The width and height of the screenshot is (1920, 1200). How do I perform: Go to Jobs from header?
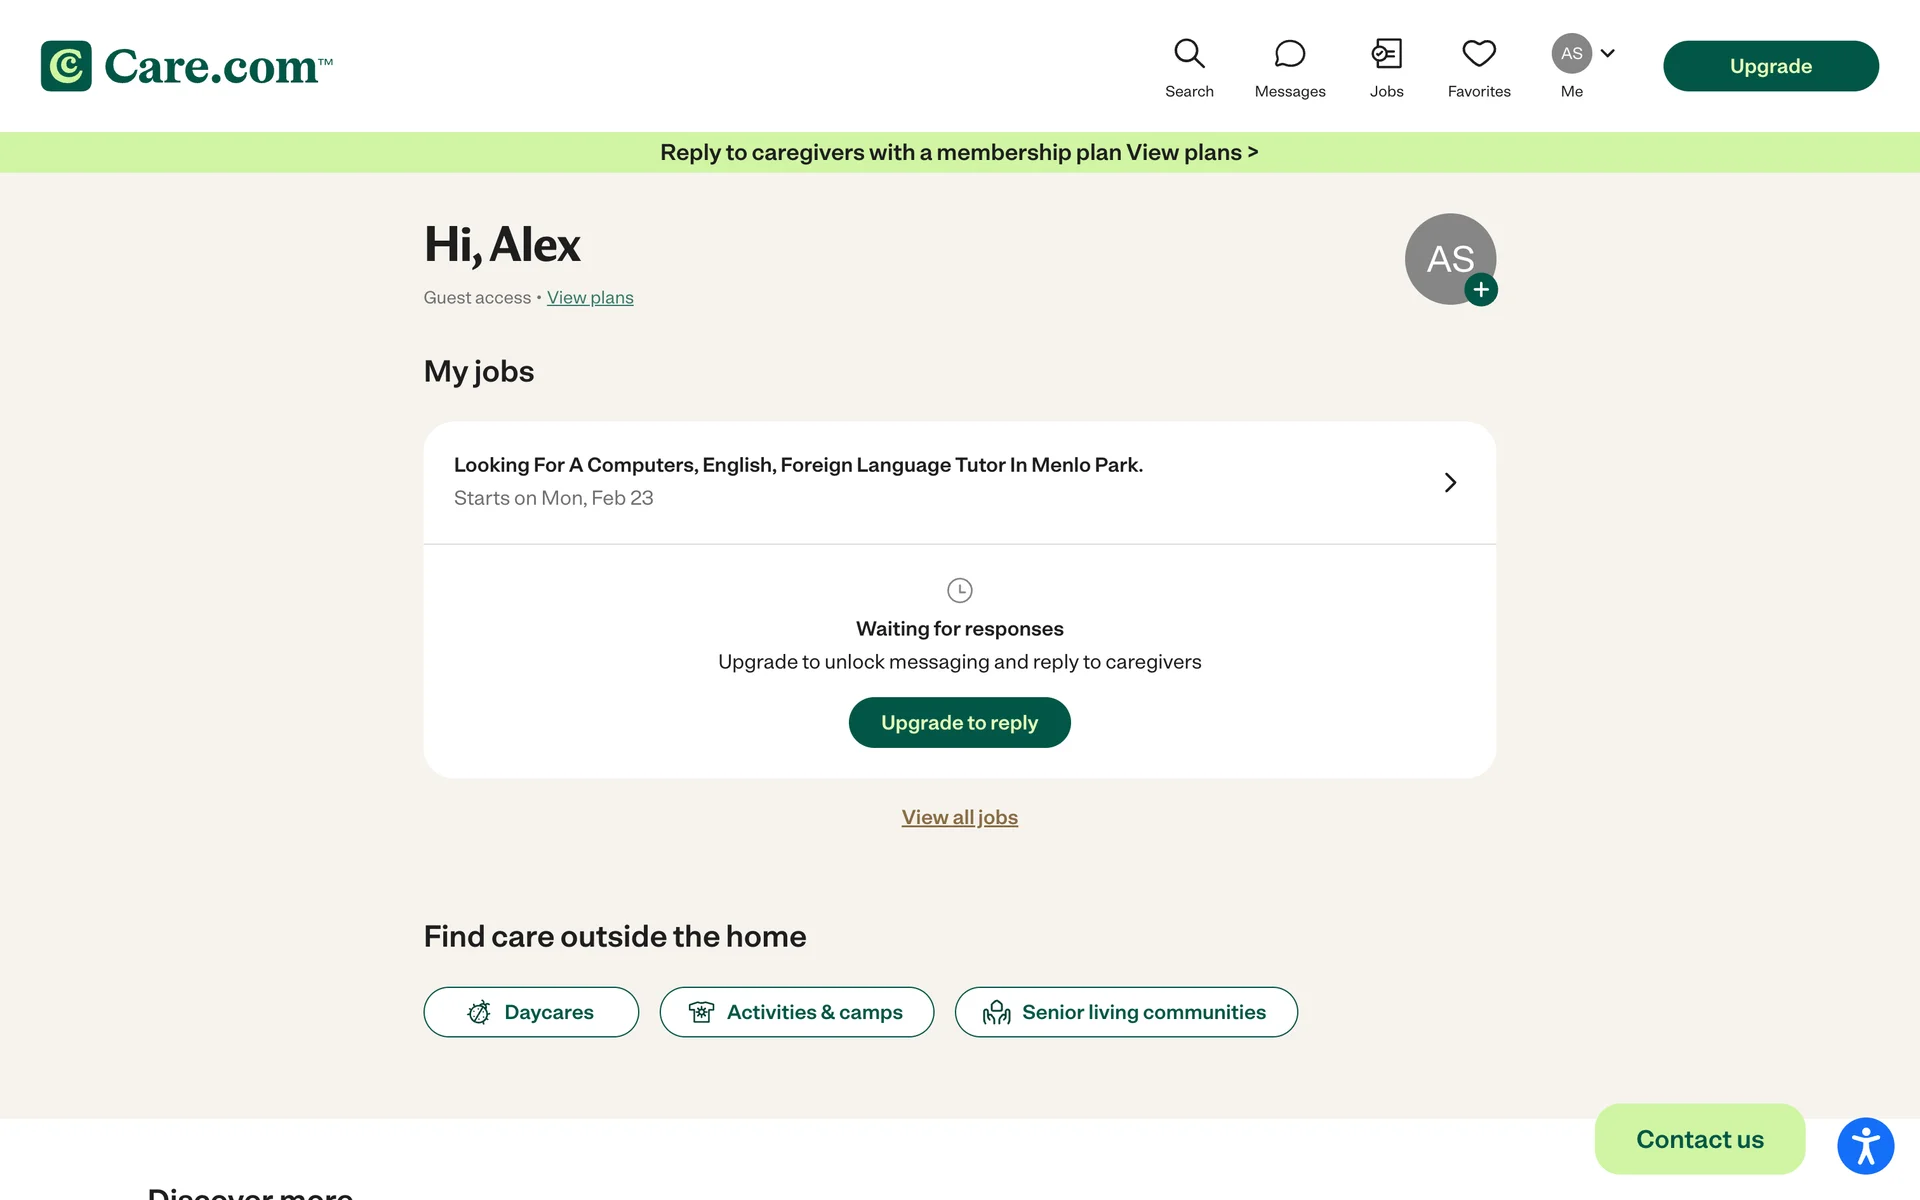(1386, 68)
